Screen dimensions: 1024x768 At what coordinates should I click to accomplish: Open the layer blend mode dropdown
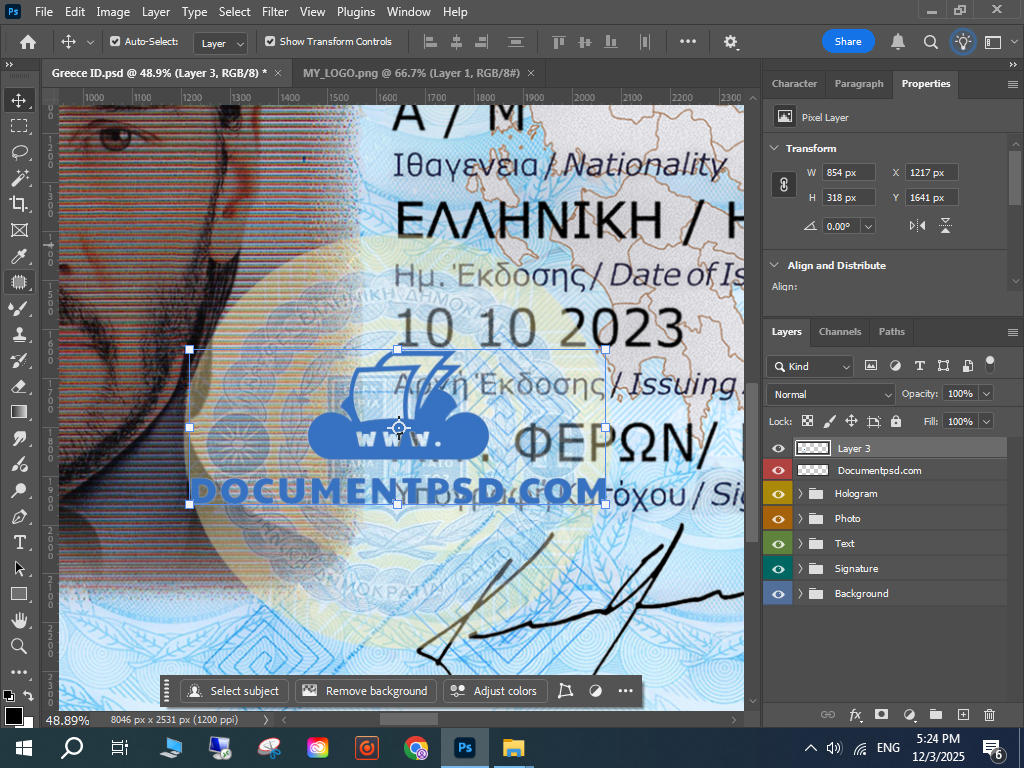(x=831, y=394)
